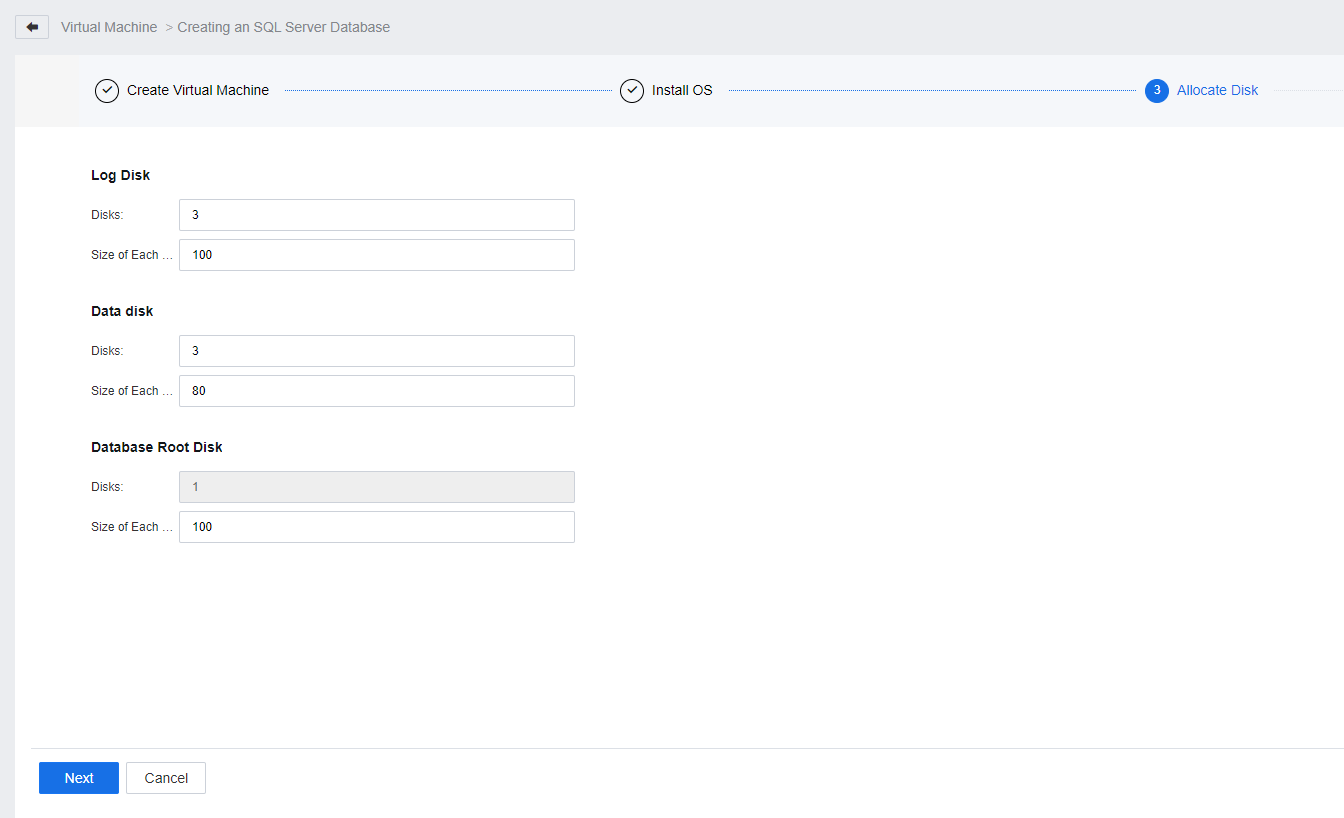Click the Database Root Disk section heading
1344x818 pixels.
[x=157, y=447]
